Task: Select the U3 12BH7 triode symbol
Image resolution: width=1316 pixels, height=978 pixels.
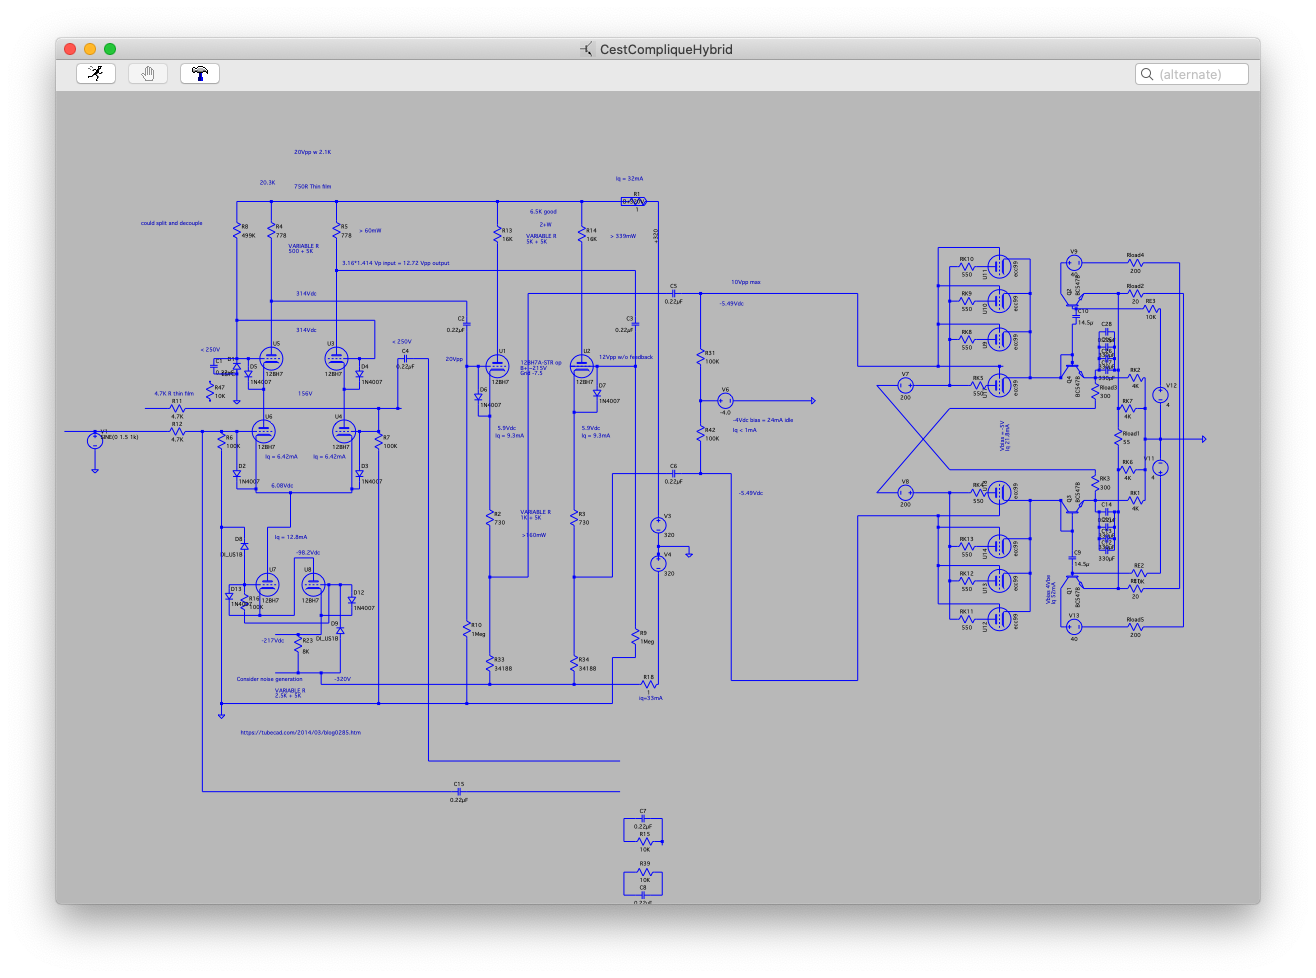Action: point(336,358)
